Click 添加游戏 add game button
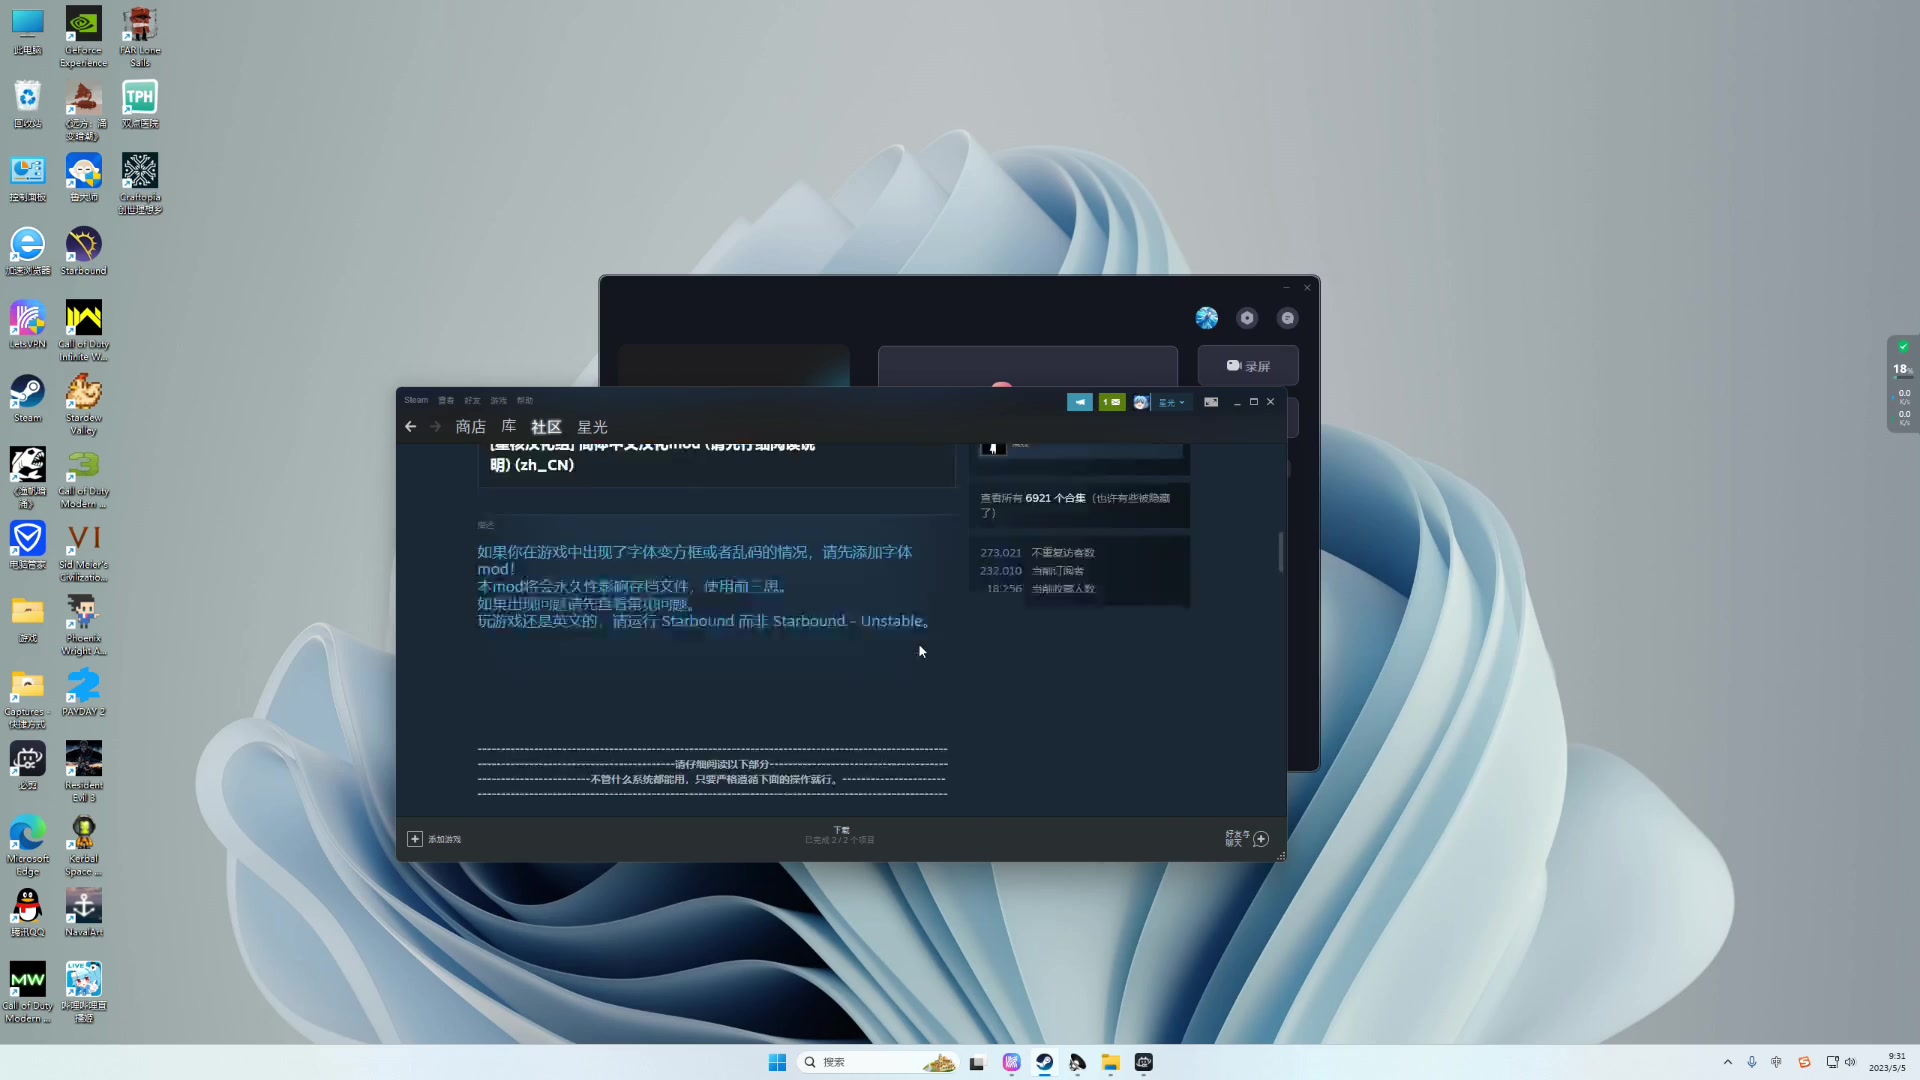 (434, 839)
